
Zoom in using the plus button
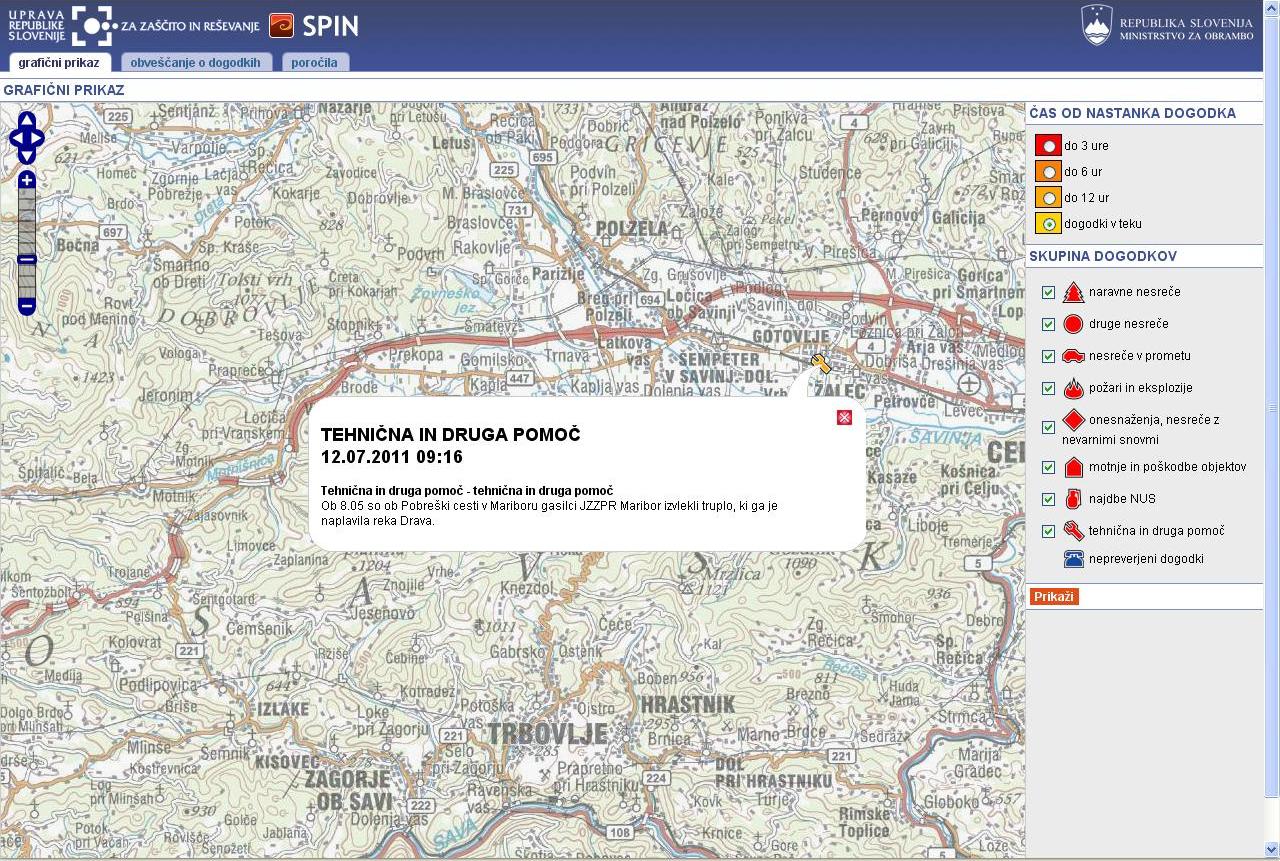point(27,180)
